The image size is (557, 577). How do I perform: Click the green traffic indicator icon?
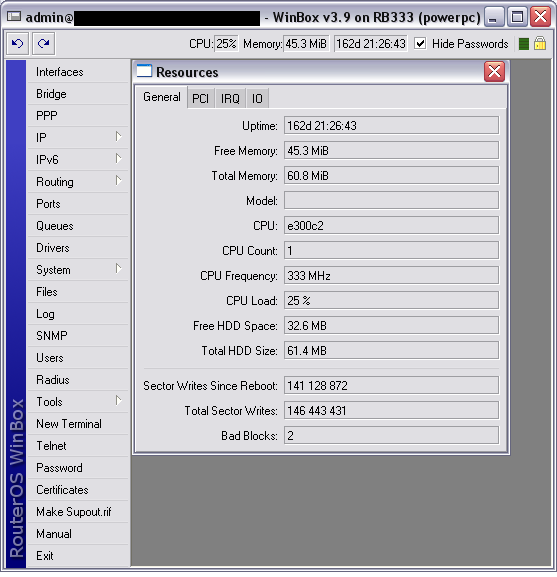(524, 44)
